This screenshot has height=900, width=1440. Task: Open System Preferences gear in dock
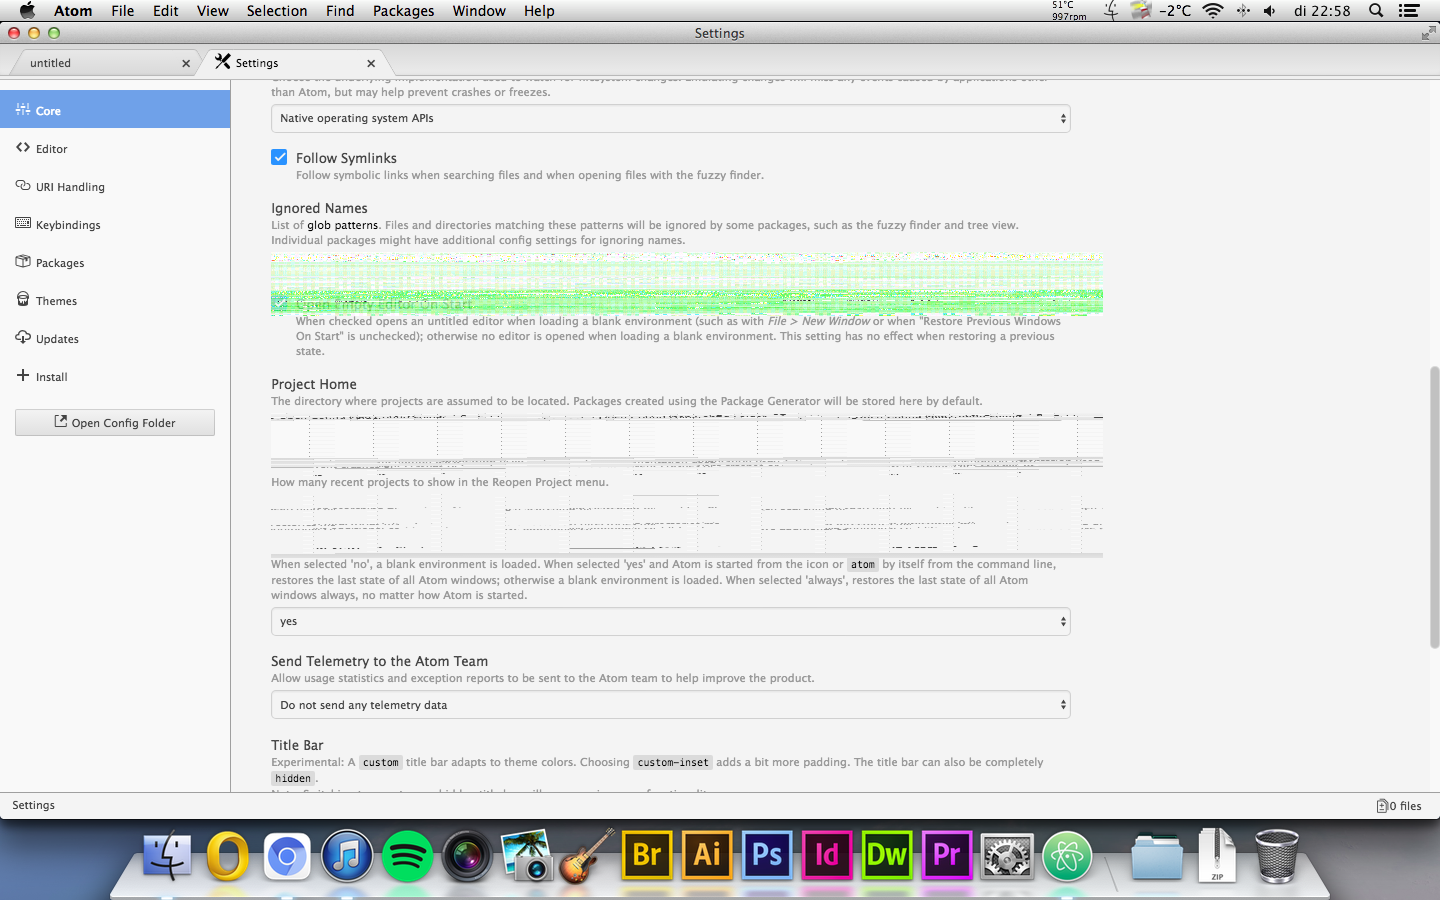[x=1007, y=856]
